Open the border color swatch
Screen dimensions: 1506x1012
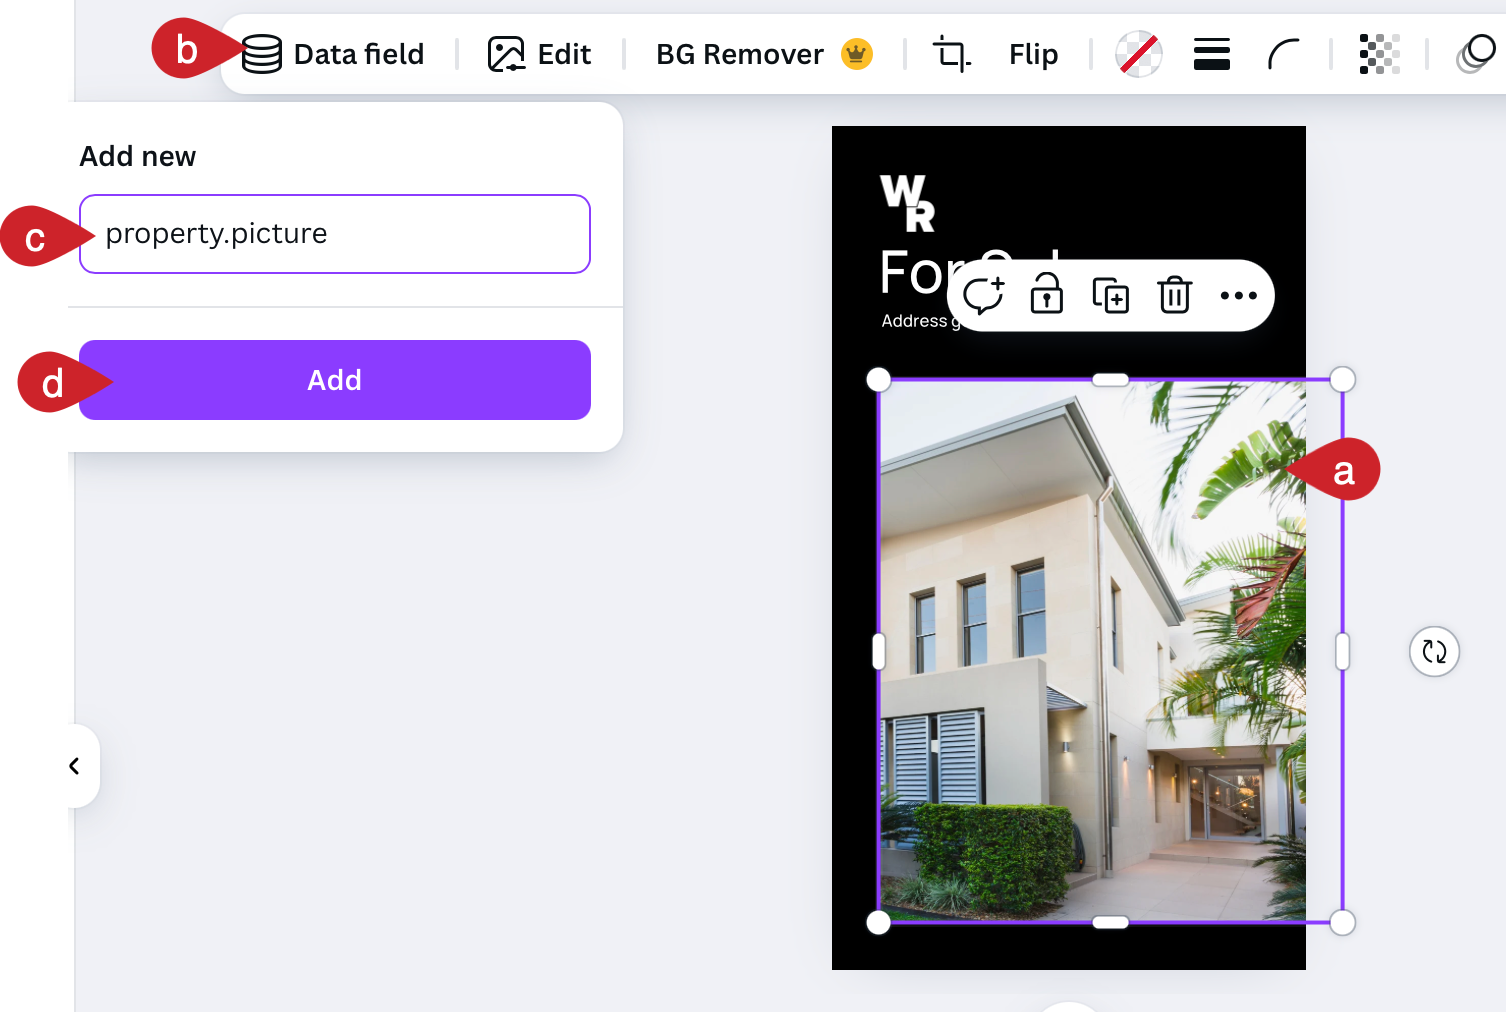[x=1139, y=54]
